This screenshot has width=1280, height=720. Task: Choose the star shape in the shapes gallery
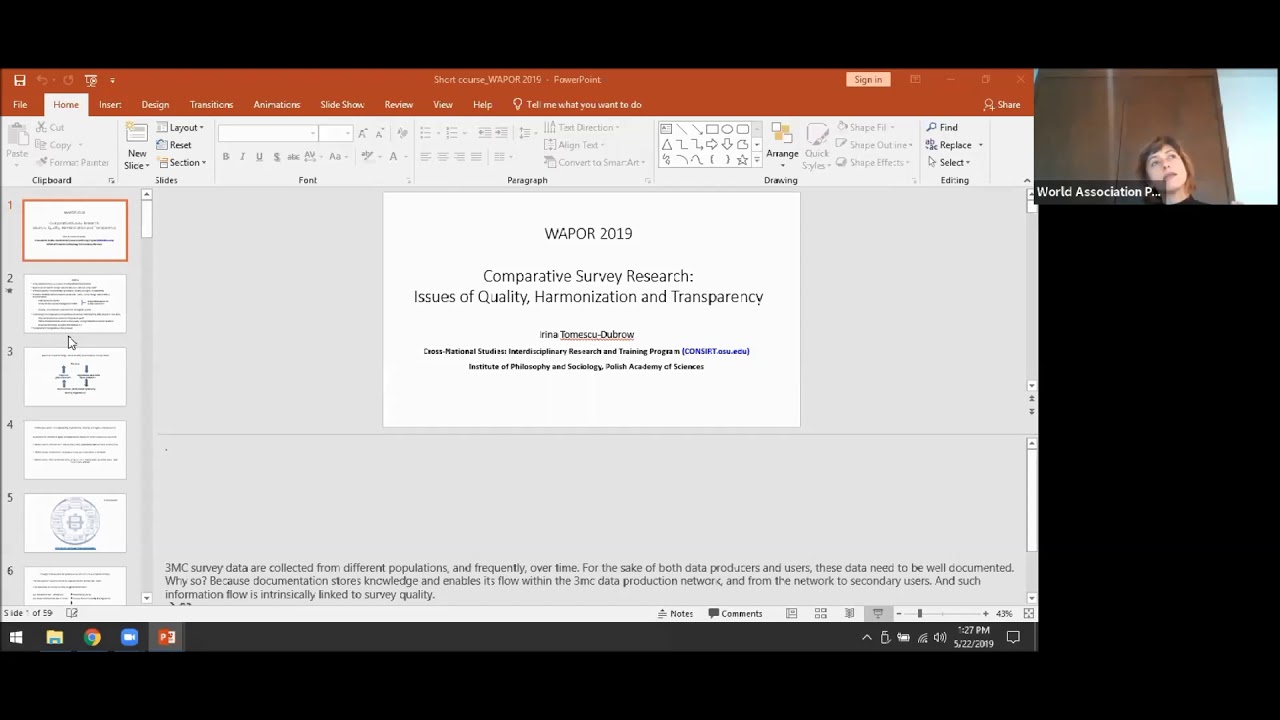pyautogui.click(x=742, y=160)
